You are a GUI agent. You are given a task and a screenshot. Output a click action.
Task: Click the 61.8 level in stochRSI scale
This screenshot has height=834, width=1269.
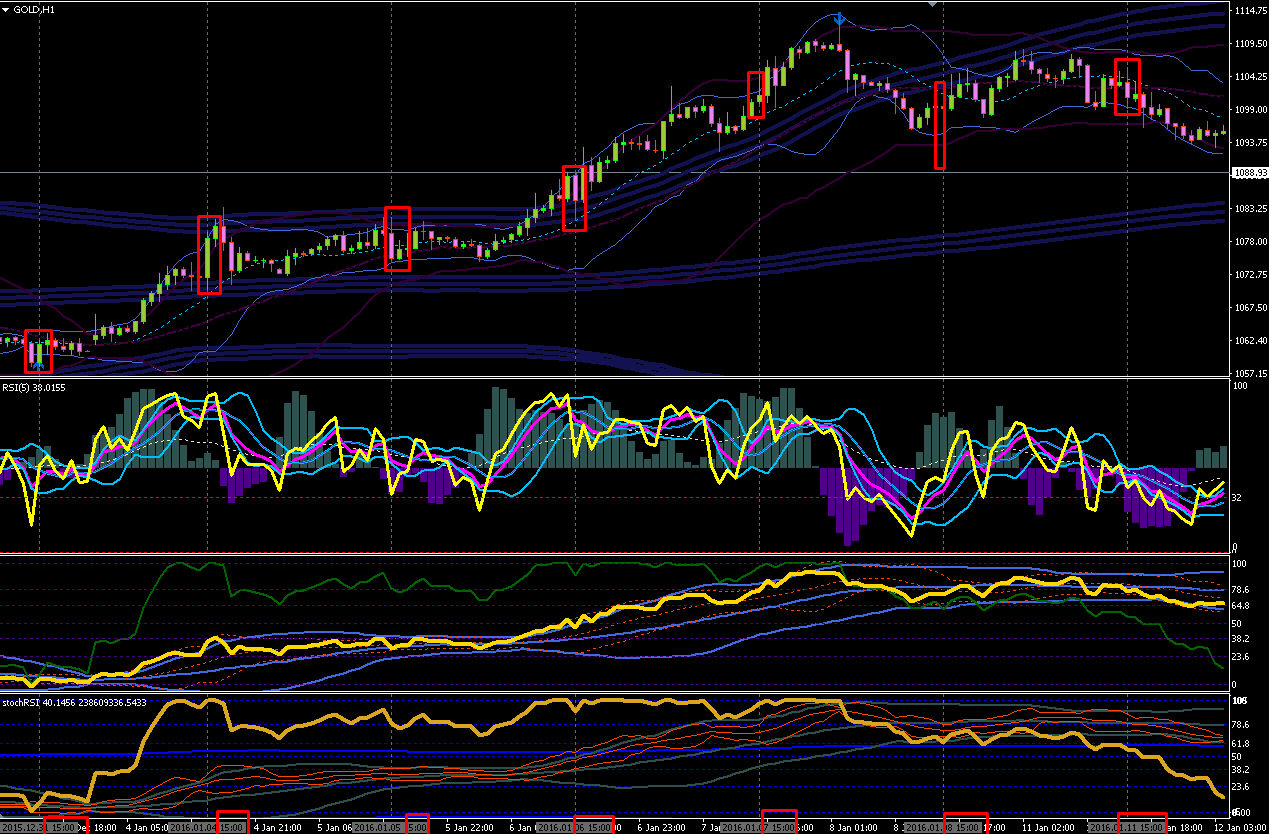coord(1240,744)
